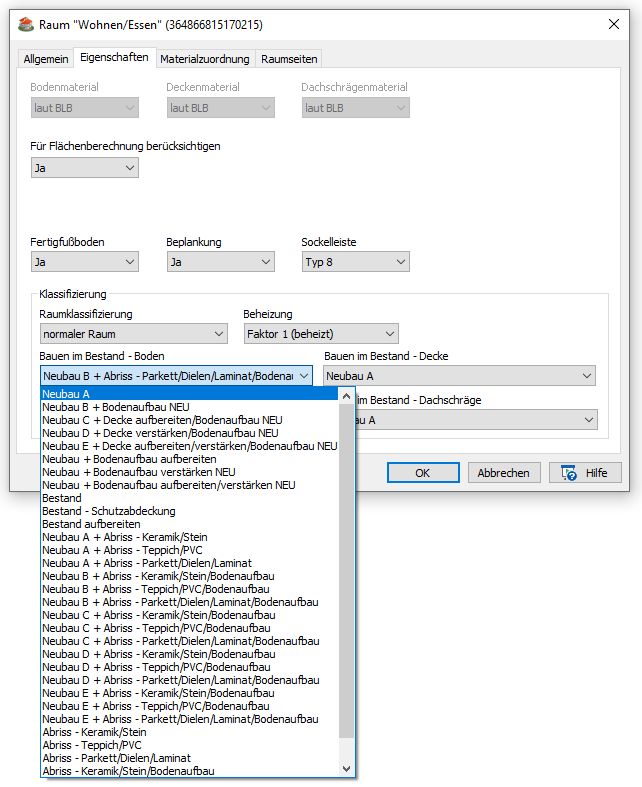Open the Fertigfußboden dropdown
The image size is (642, 787).
(x=85, y=262)
